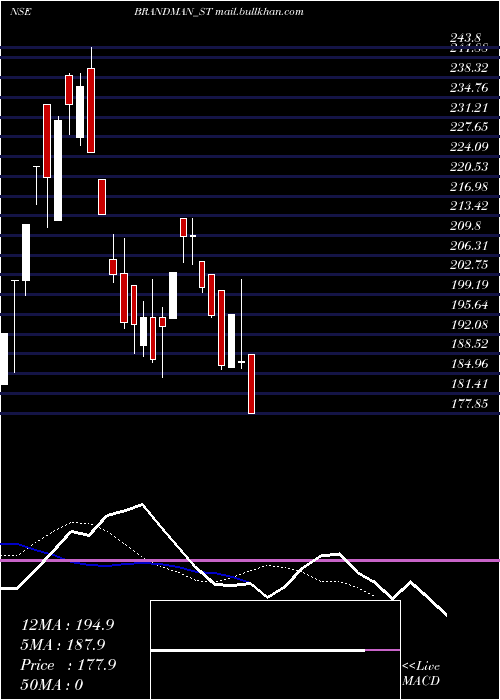500x700 pixels.
Task: Click the 12MA : 194.9 value
Action: click(67, 625)
